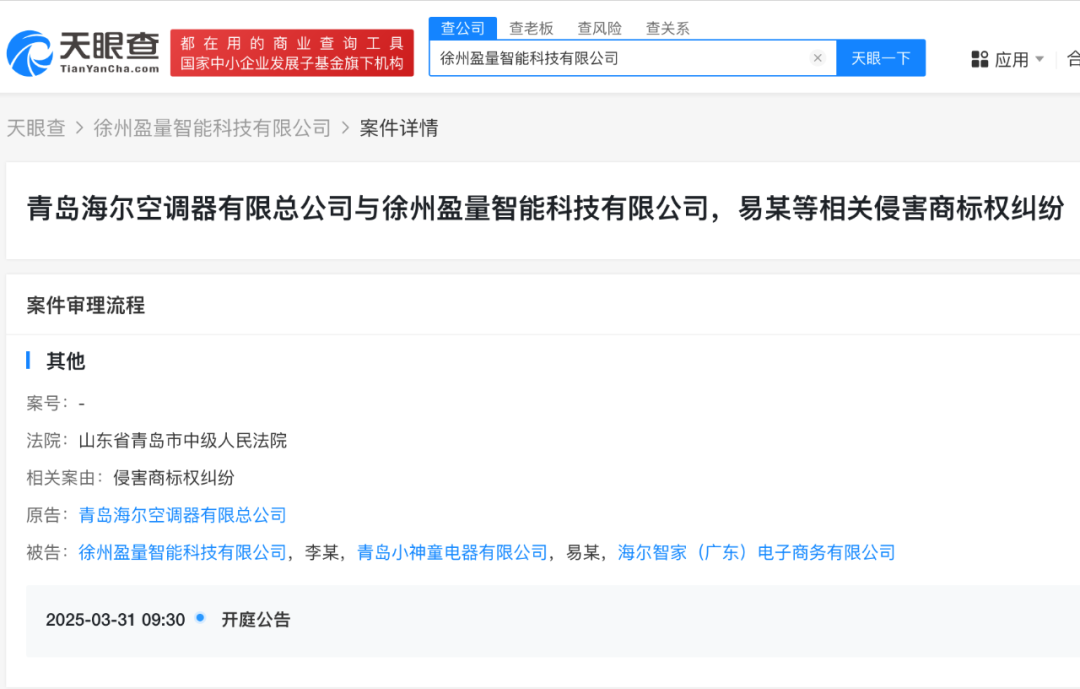Switch to the 查老板 tab
1080x689 pixels.
pos(531,28)
